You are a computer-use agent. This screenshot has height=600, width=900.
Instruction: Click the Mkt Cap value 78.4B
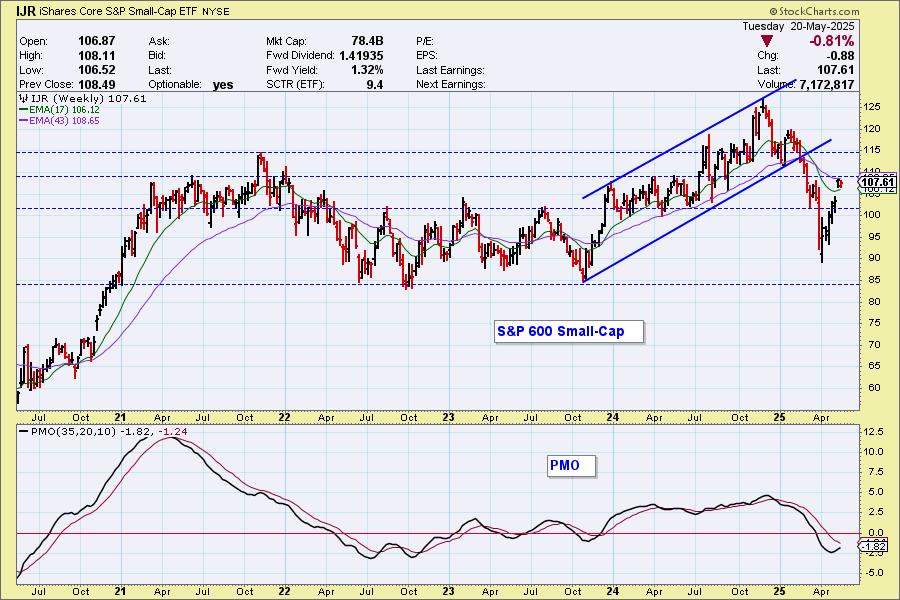(367, 41)
